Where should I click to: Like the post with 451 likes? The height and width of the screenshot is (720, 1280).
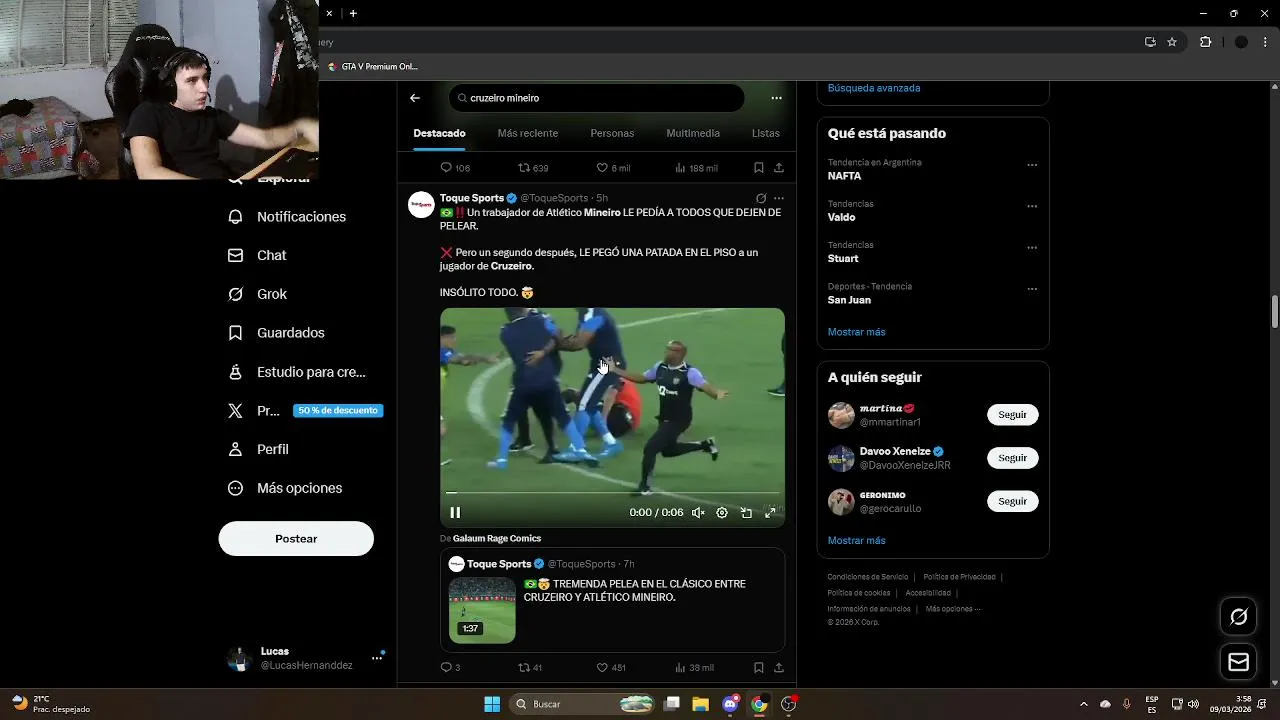click(x=611, y=667)
